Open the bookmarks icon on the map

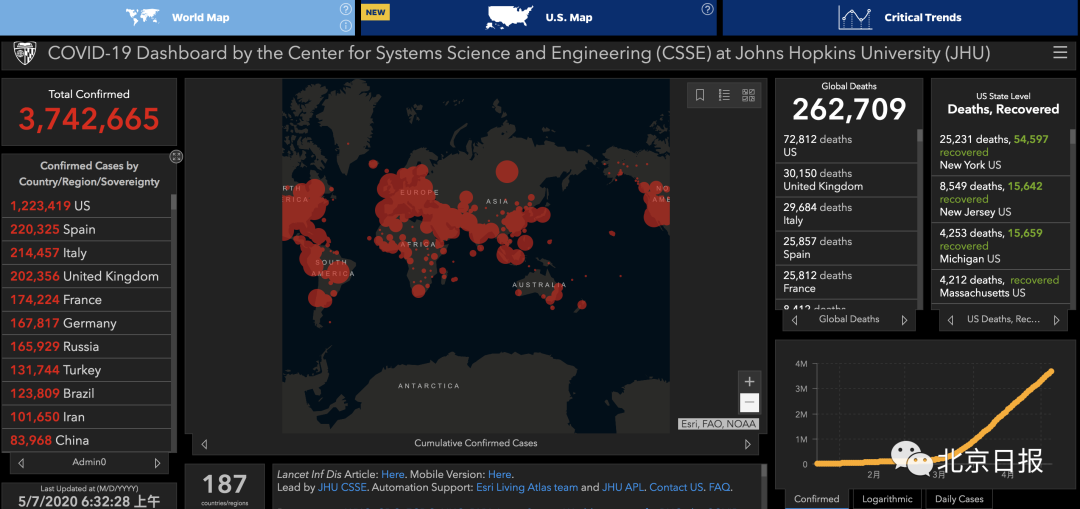700,95
